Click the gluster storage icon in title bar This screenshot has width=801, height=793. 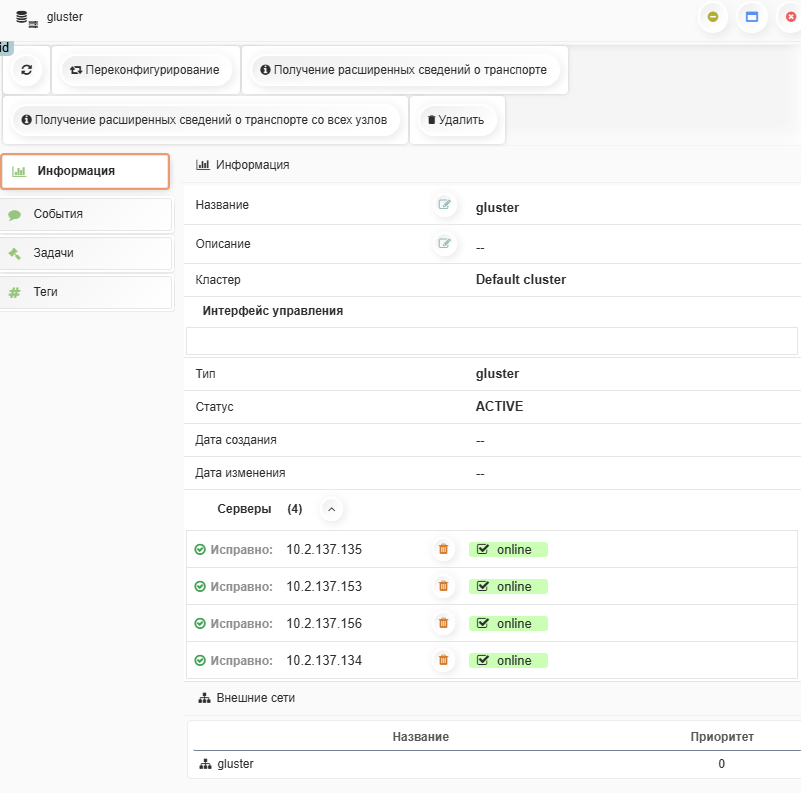(x=27, y=18)
